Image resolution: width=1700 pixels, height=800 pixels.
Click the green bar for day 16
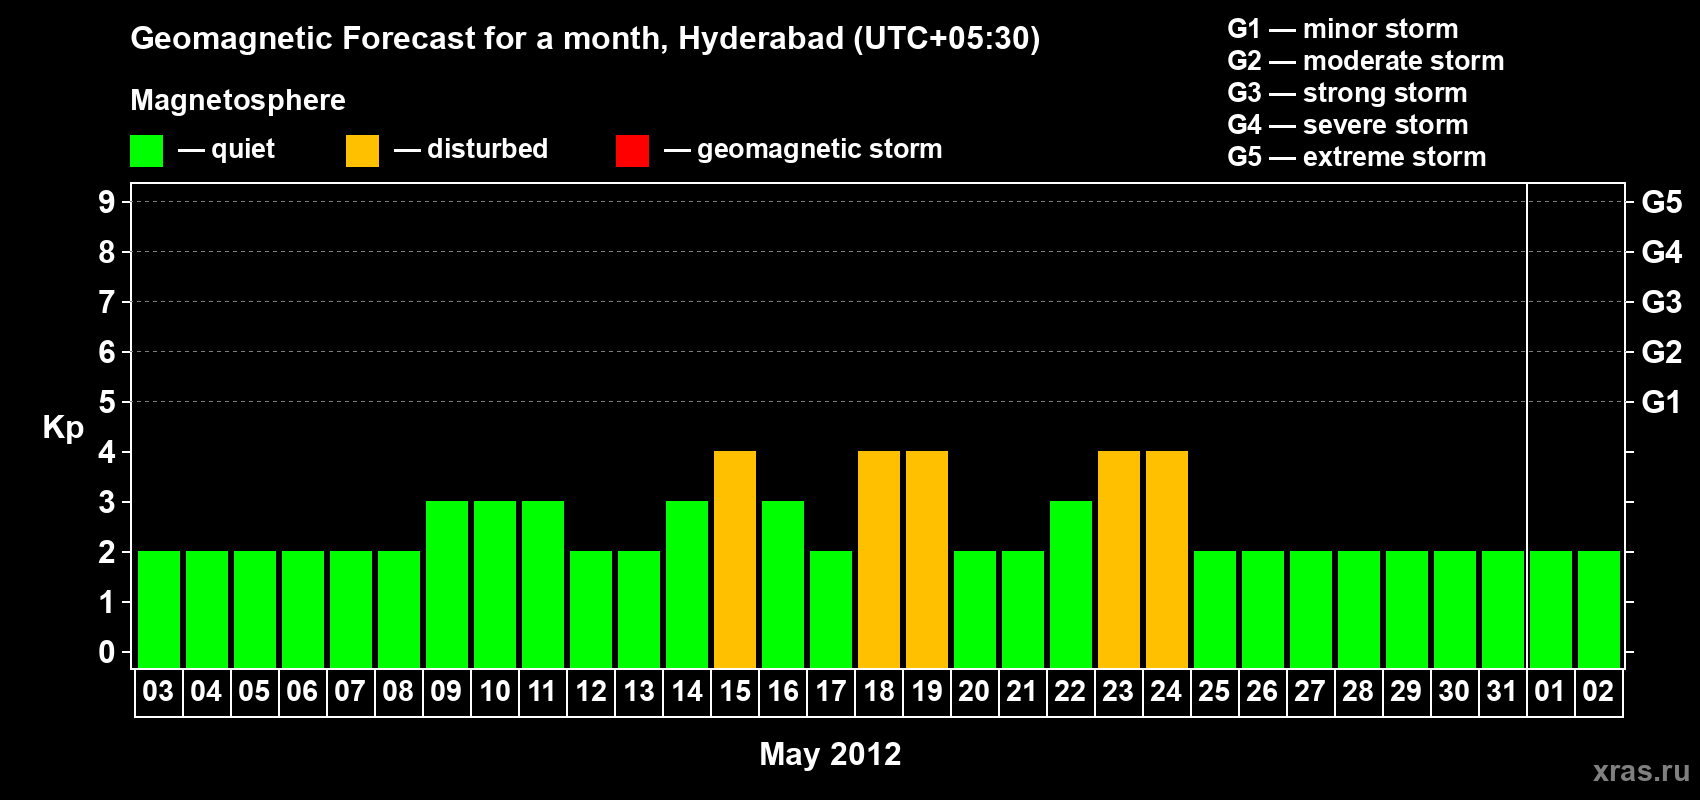tap(783, 584)
